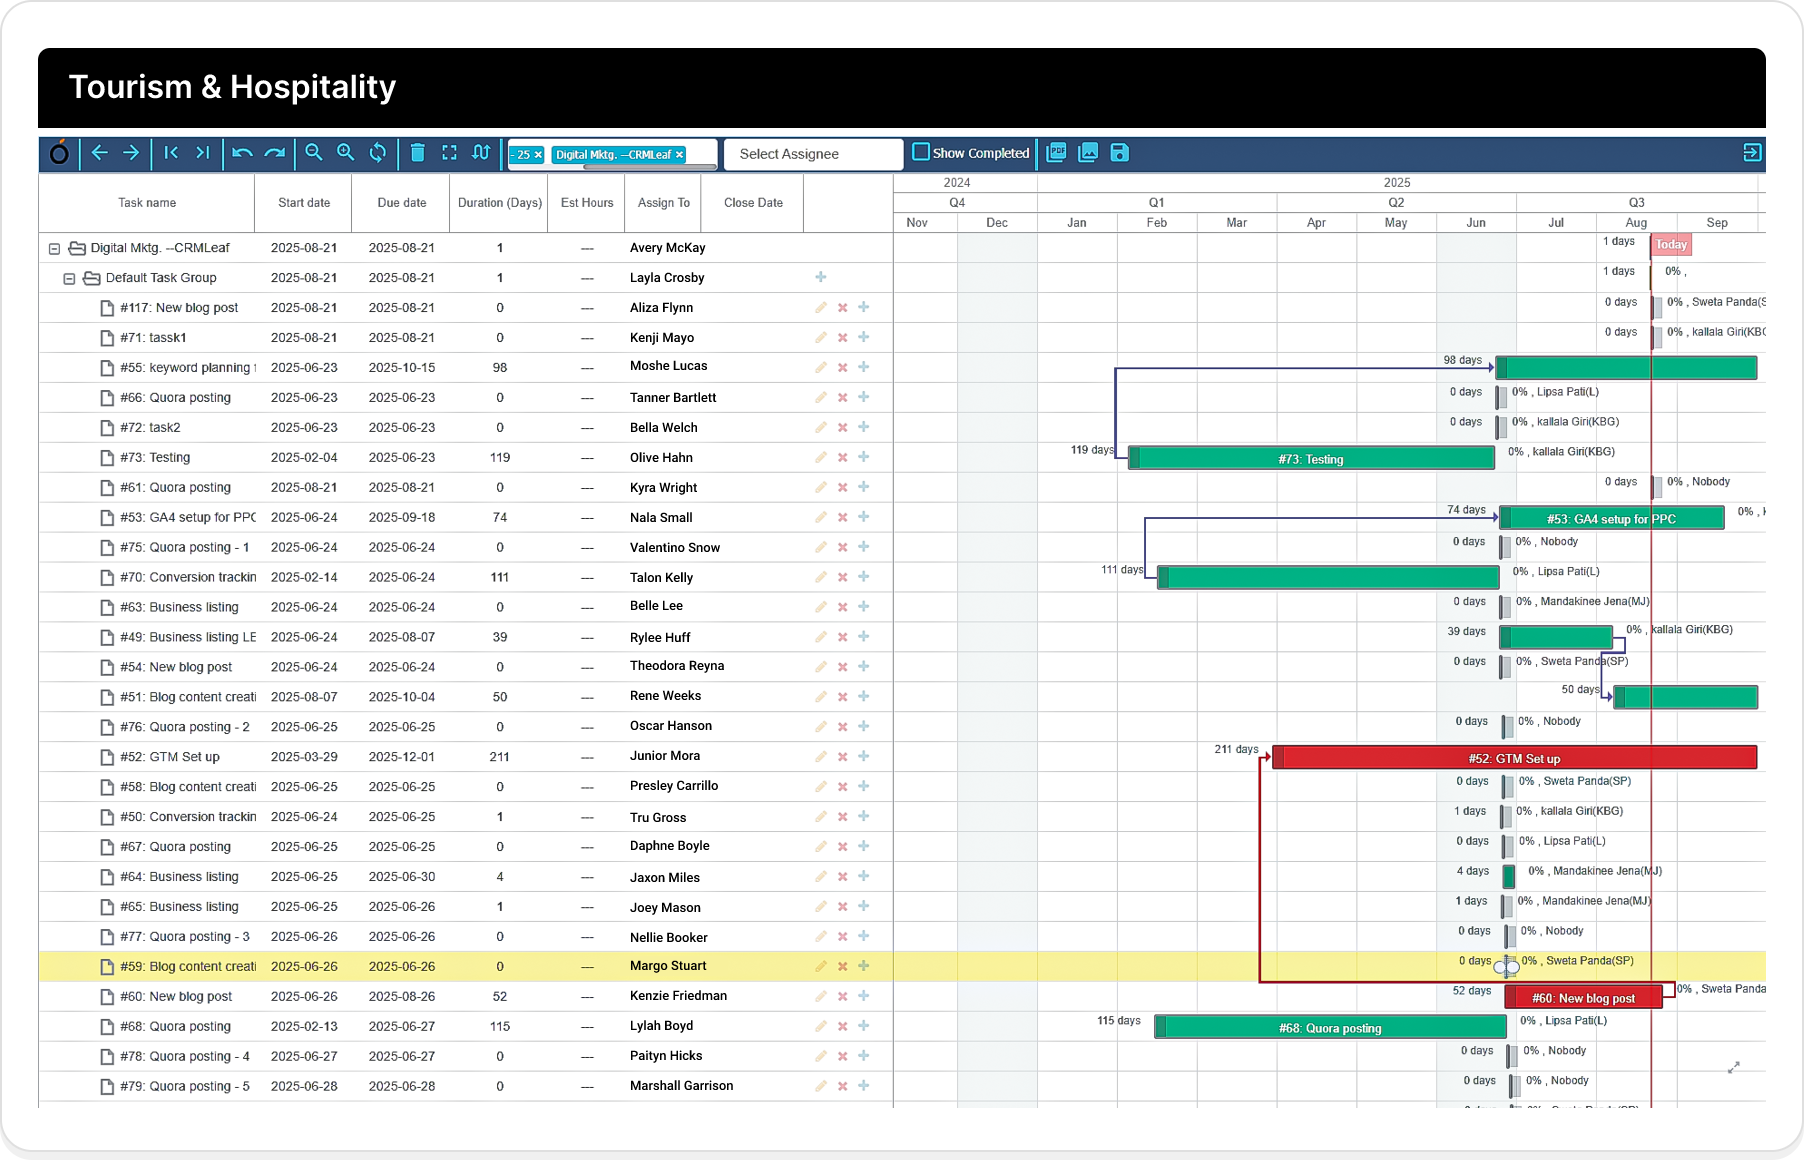The image size is (1804, 1160).
Task: Select the #68: Quora posting Gantt bar
Action: point(1330,1027)
